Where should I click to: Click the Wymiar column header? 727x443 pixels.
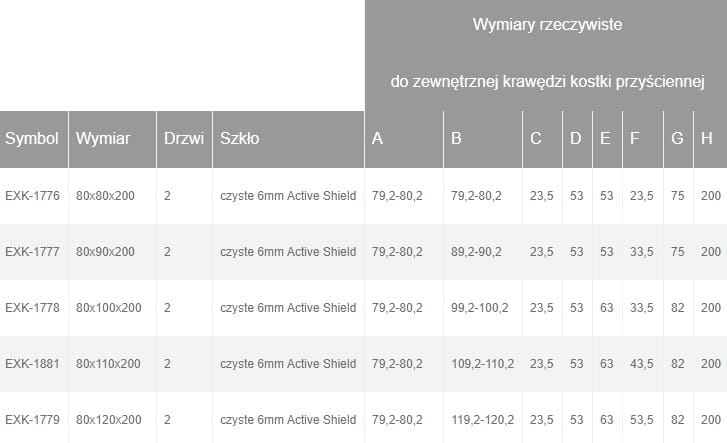[x=103, y=139]
